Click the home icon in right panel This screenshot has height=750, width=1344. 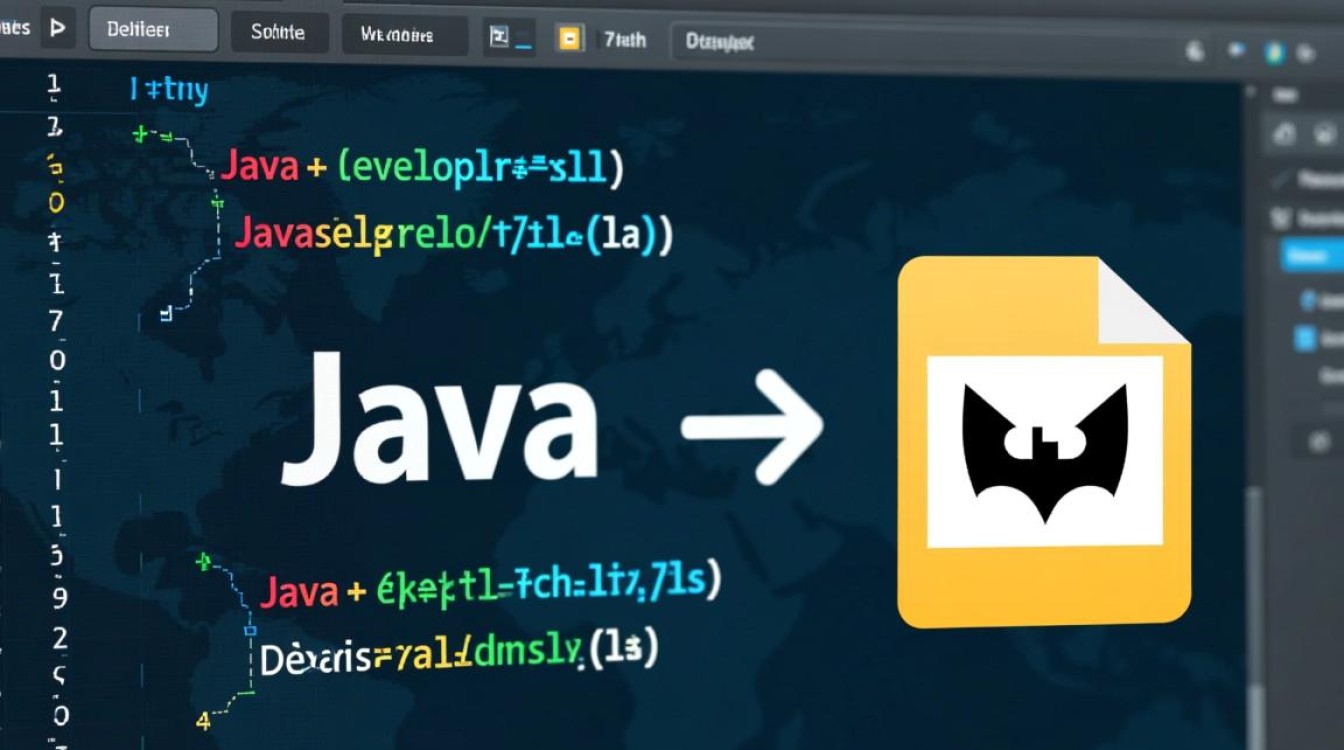pyautogui.click(x=1284, y=133)
